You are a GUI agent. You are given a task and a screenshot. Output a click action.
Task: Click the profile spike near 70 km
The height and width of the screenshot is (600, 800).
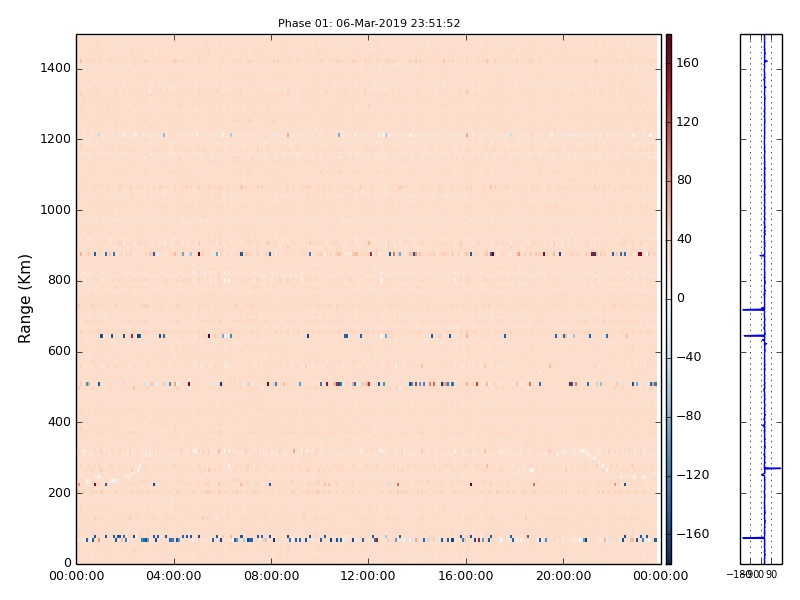[x=753, y=538]
